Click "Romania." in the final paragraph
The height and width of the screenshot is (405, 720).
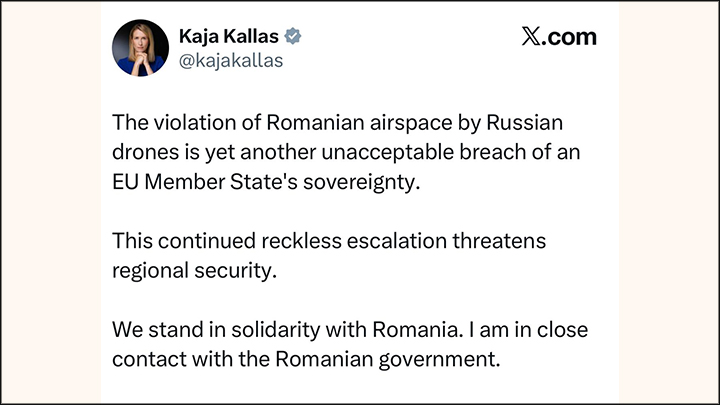coord(417,330)
